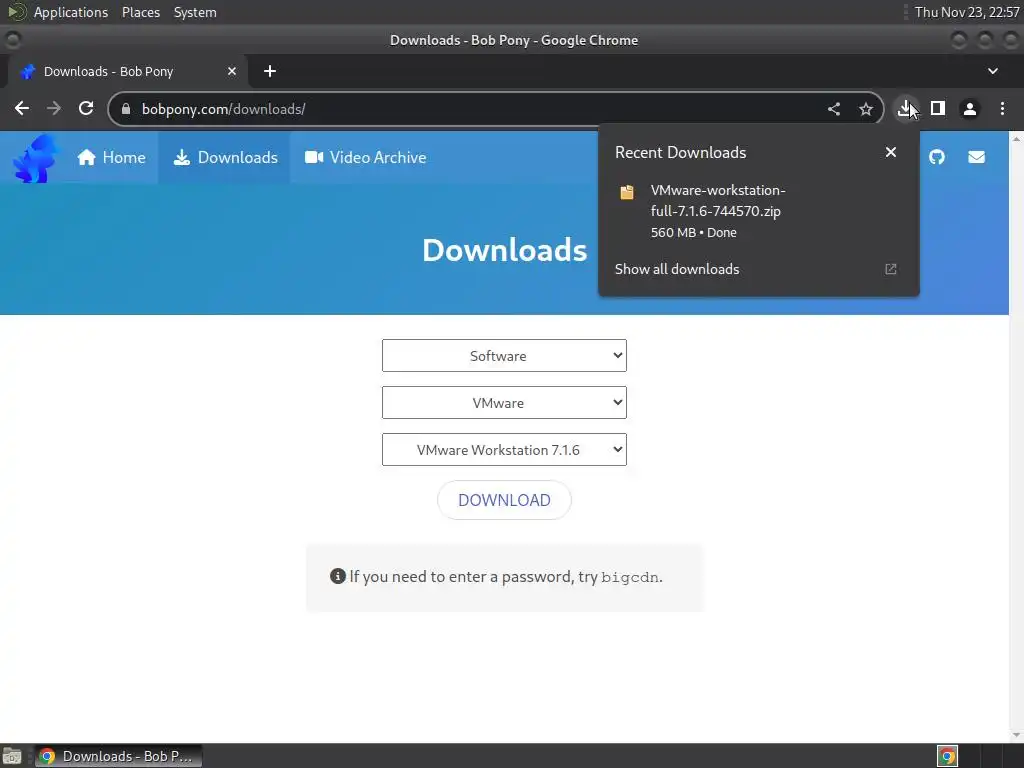The height and width of the screenshot is (768, 1024).
Task: Close the Downloads - Bob Pony tab
Action: pyautogui.click(x=232, y=71)
